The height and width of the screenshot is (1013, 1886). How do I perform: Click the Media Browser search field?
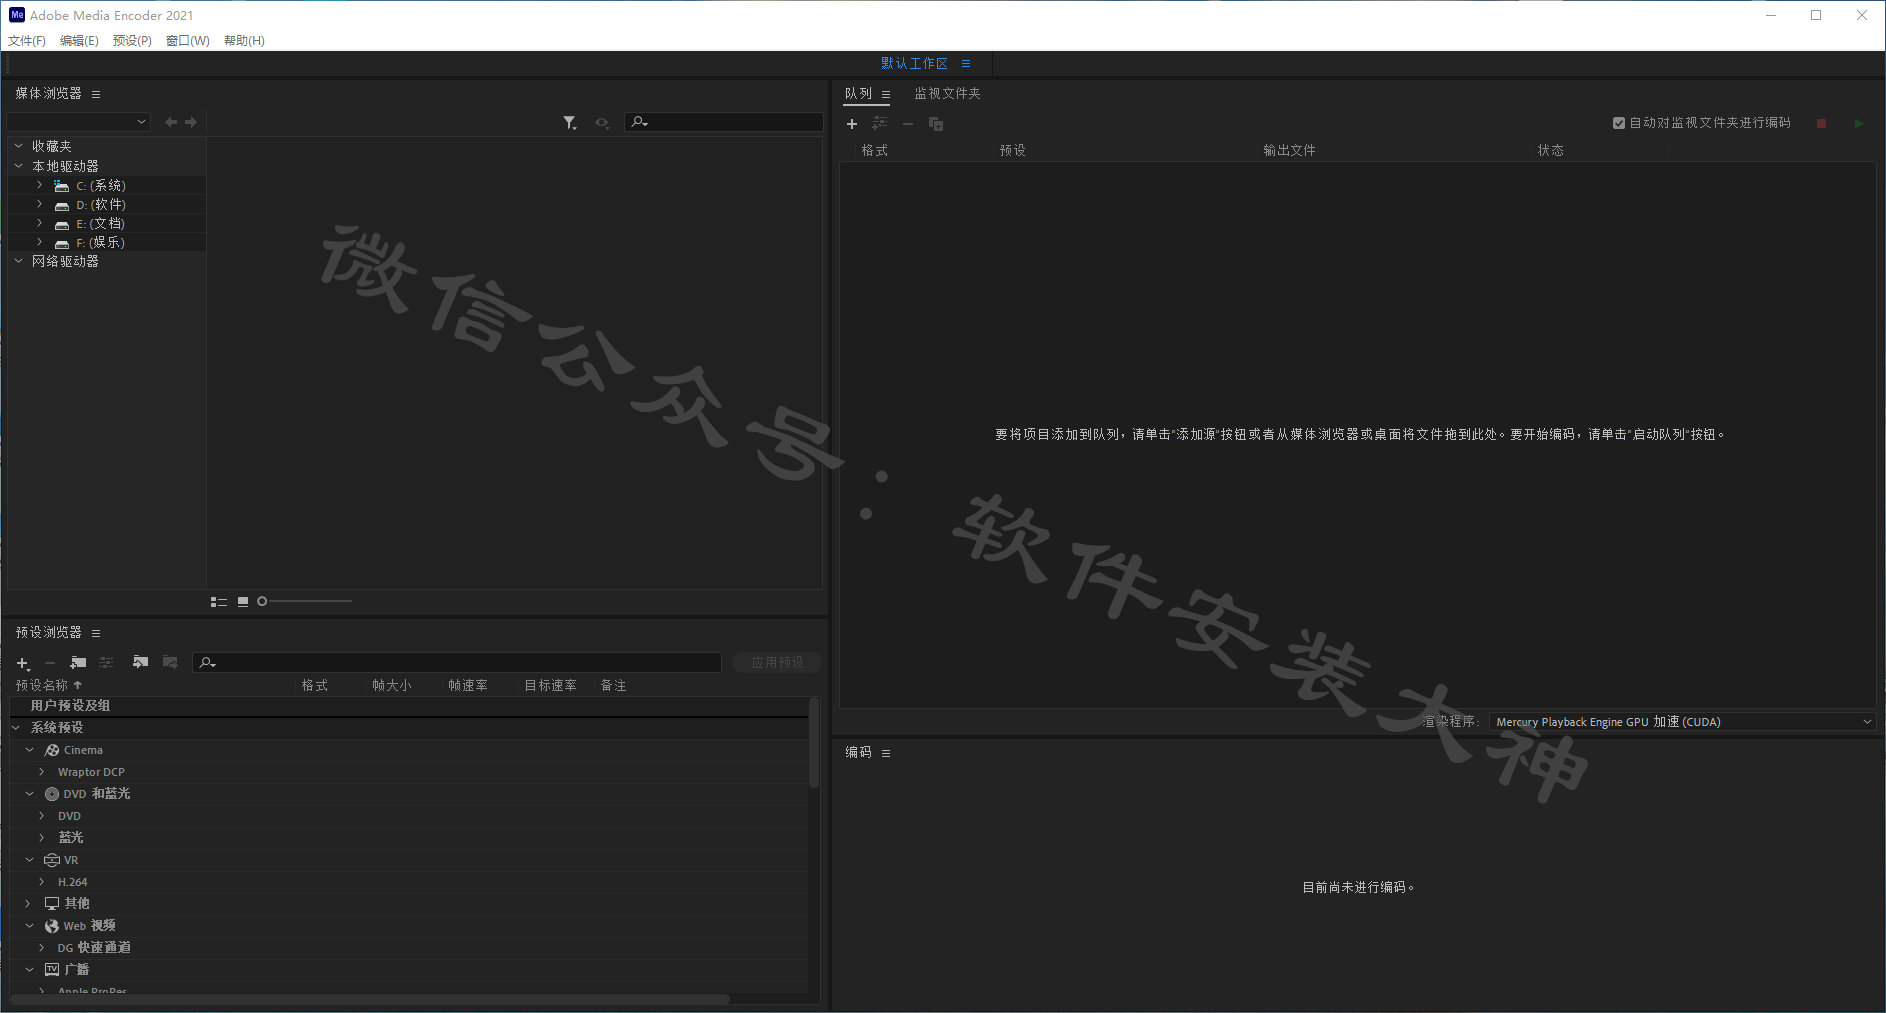(x=724, y=122)
